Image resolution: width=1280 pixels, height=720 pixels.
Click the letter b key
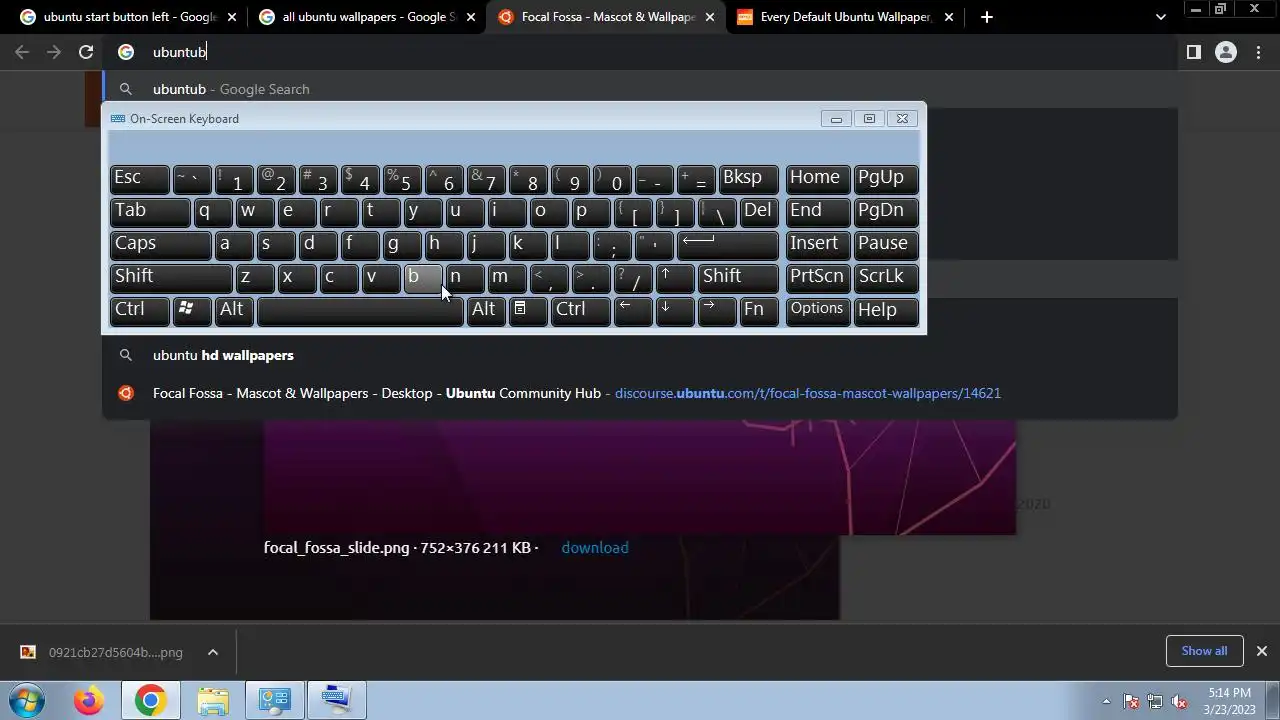[x=423, y=277]
